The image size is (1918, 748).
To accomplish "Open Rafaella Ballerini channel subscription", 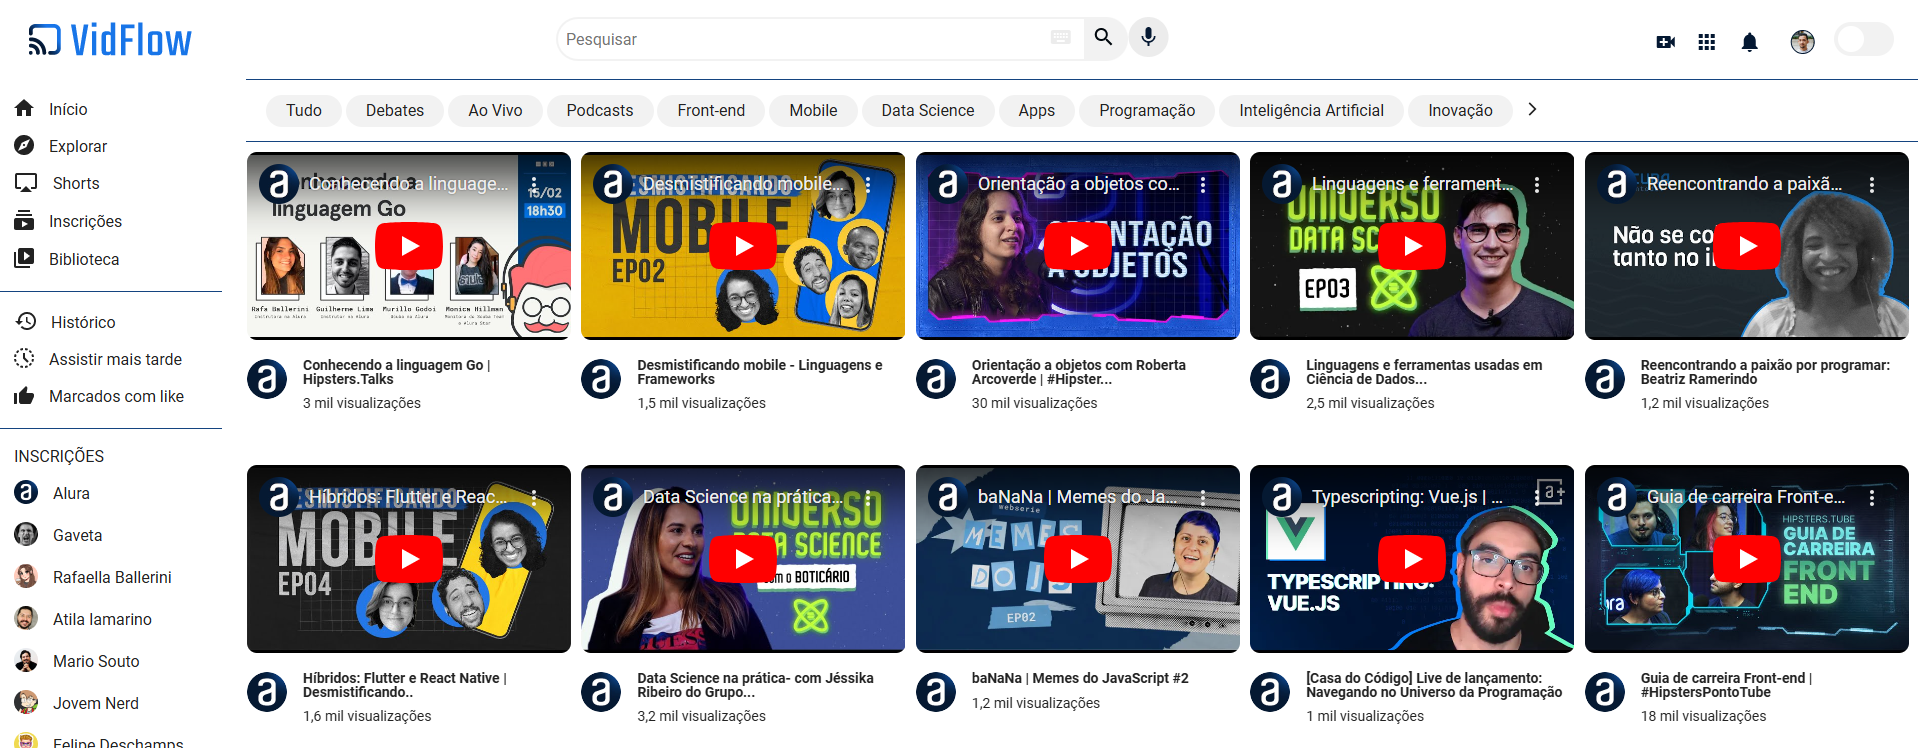I will 112,577.
